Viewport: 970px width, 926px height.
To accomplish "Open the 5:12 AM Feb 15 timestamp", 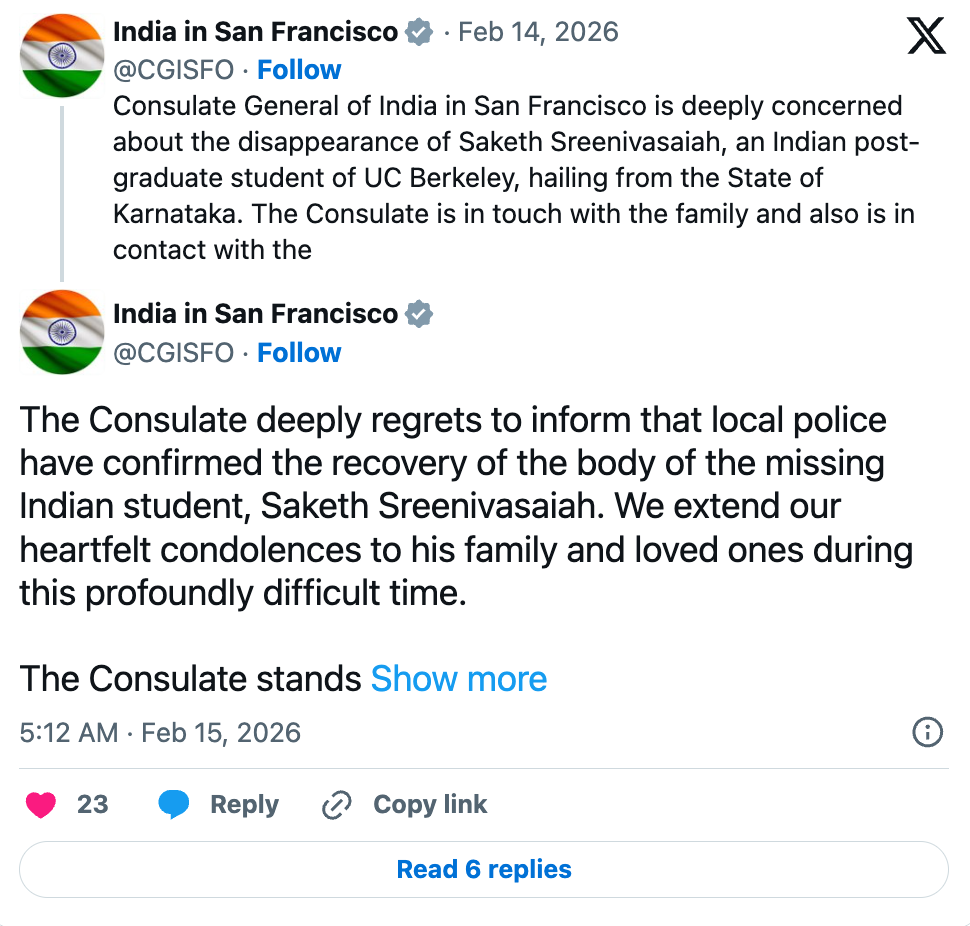I will pyautogui.click(x=160, y=733).
